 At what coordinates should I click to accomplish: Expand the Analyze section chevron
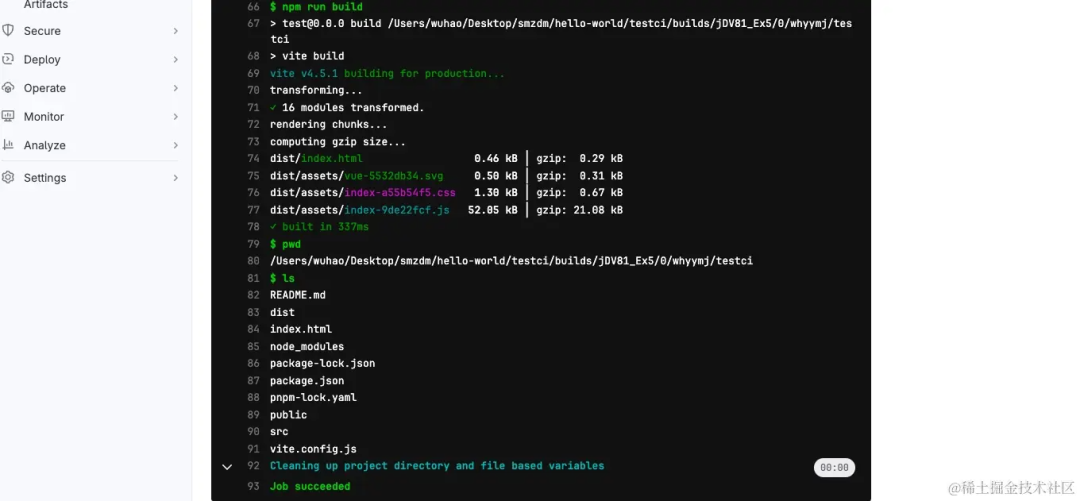point(176,145)
